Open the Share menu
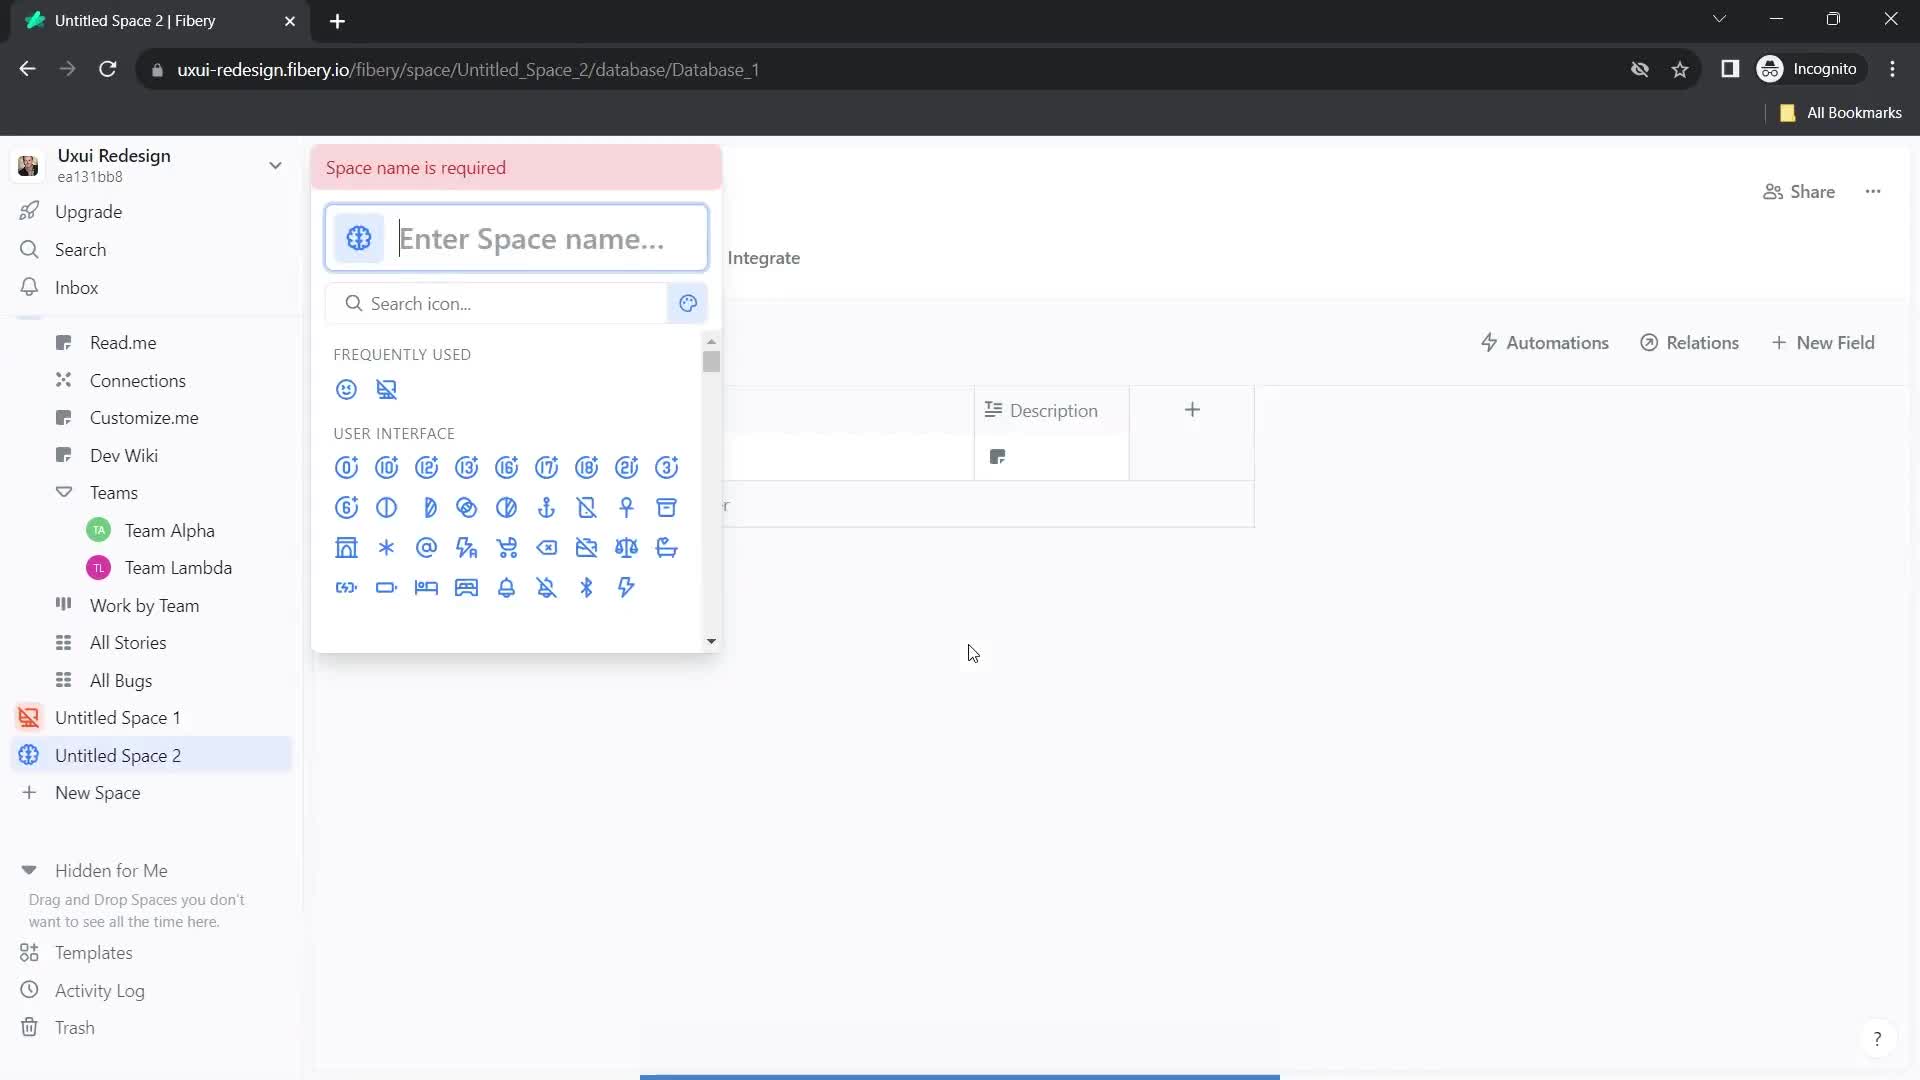 tap(1803, 191)
